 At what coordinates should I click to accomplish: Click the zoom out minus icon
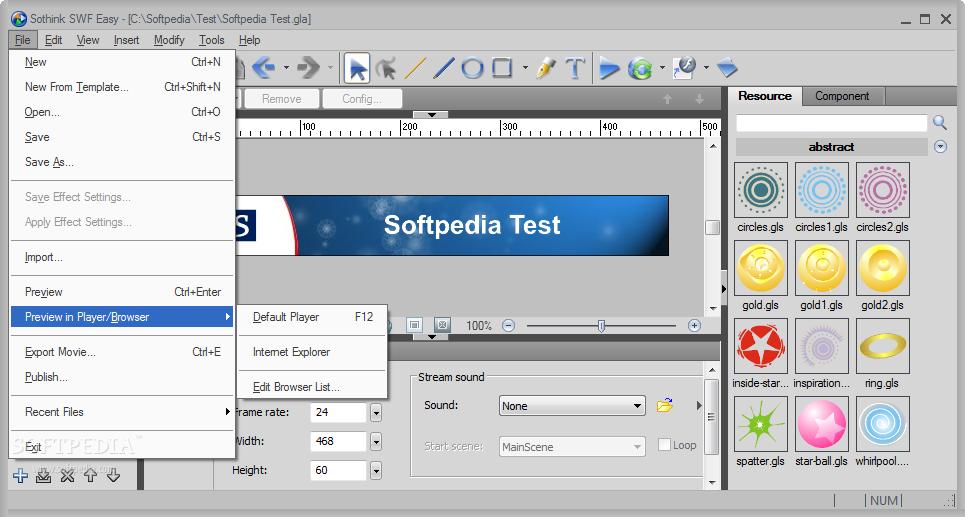point(508,326)
